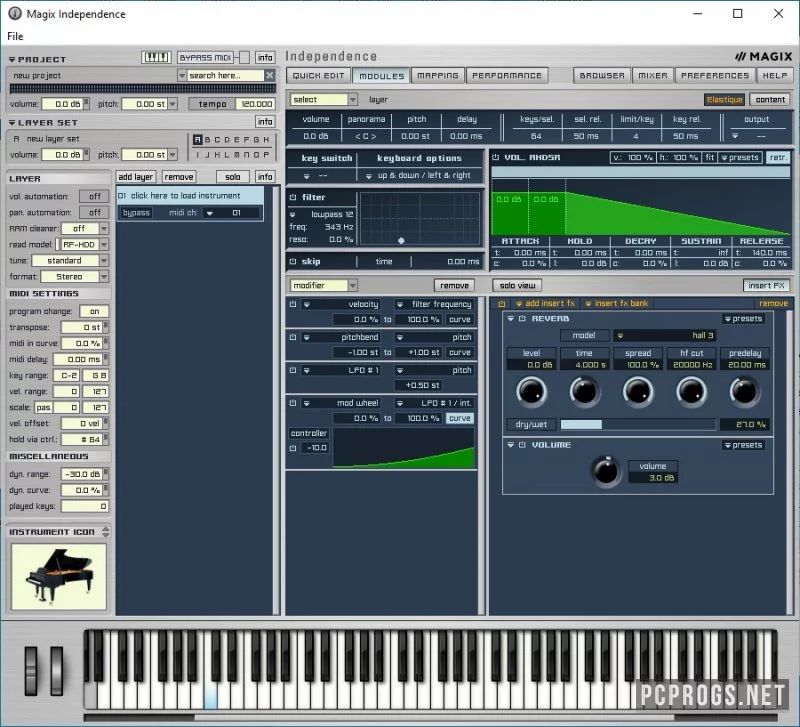Switch to MAPPING tab

tap(438, 76)
